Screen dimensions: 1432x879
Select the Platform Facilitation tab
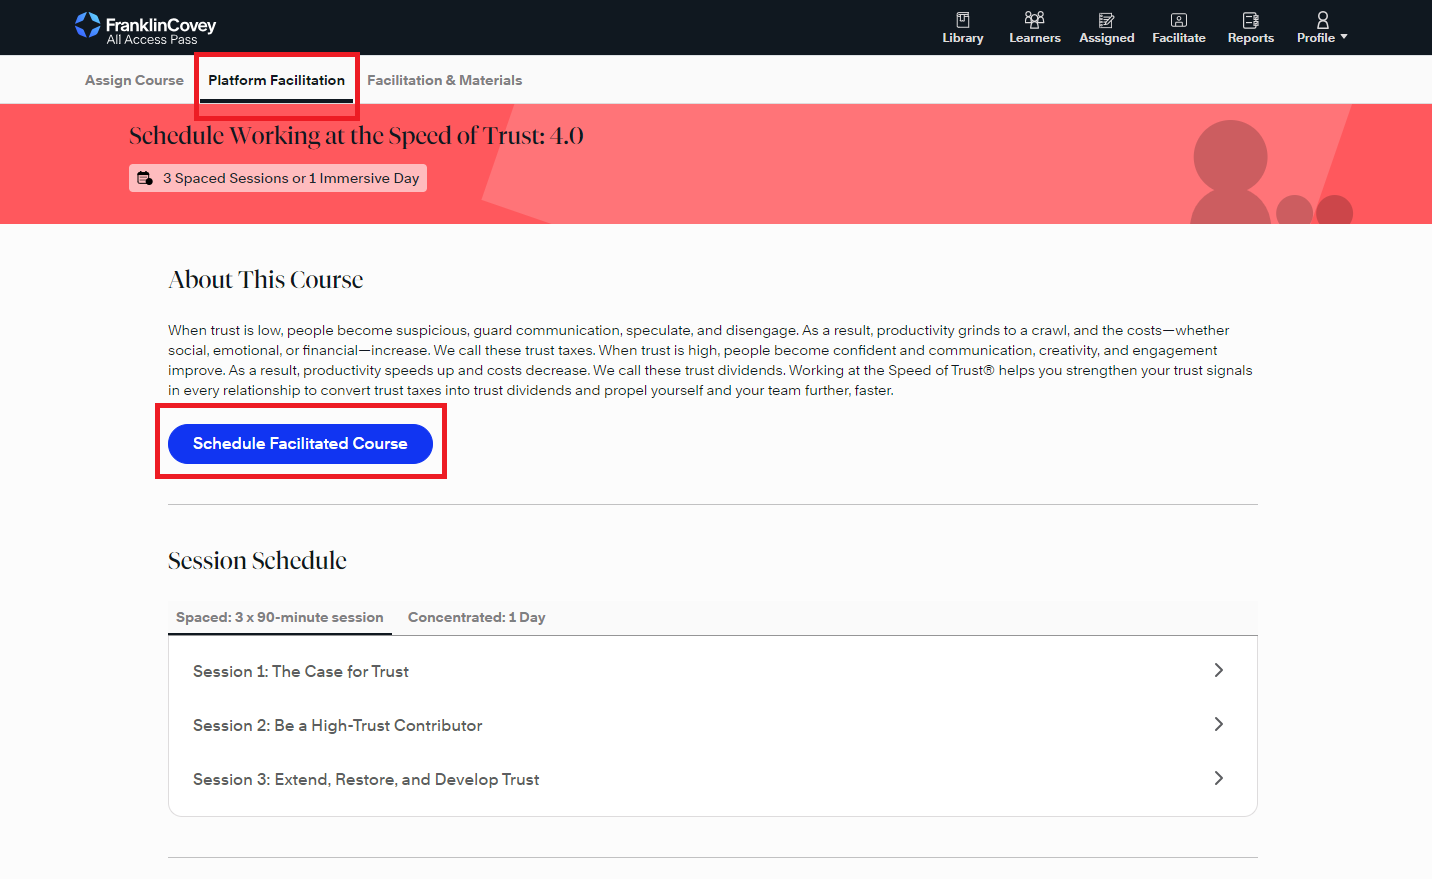(x=276, y=80)
